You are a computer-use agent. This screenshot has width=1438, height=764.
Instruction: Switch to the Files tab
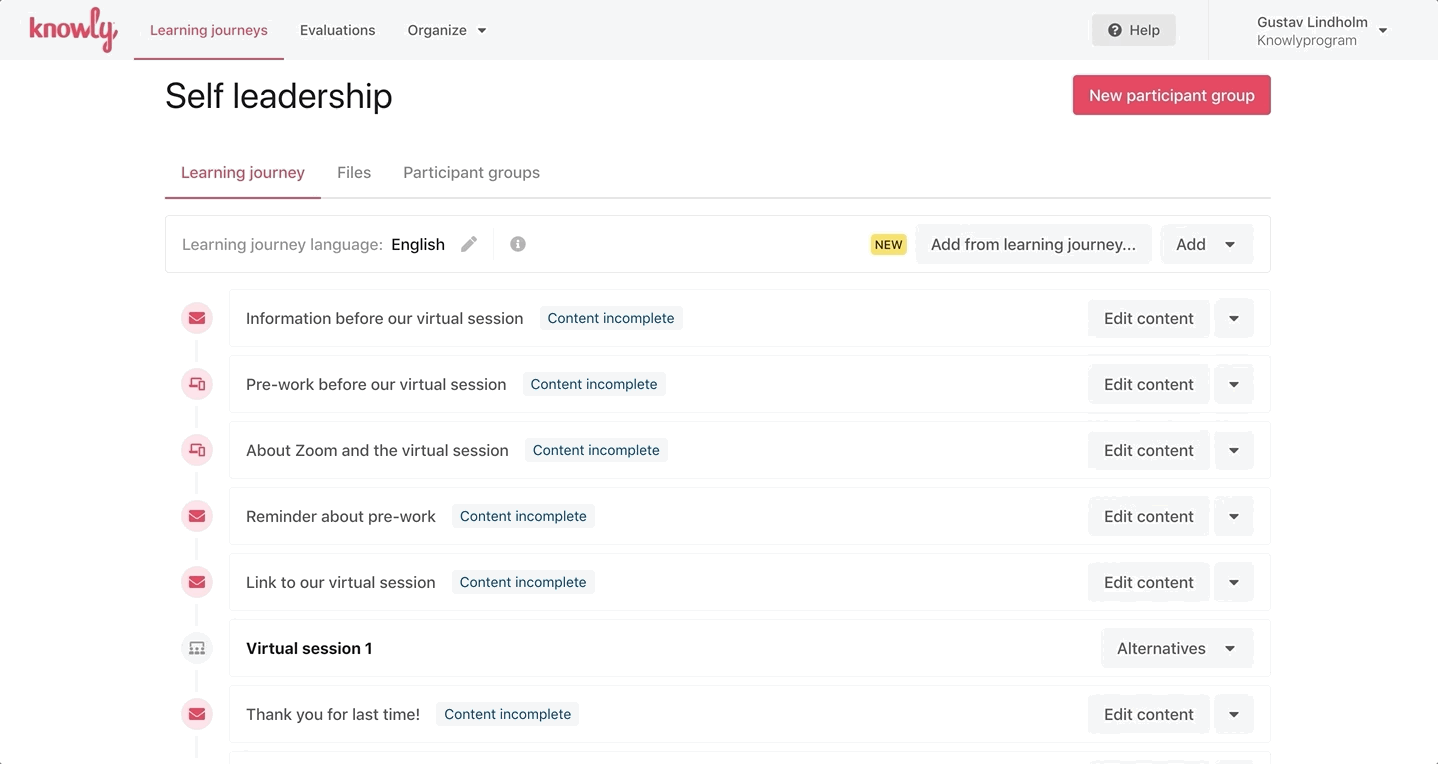tap(354, 172)
